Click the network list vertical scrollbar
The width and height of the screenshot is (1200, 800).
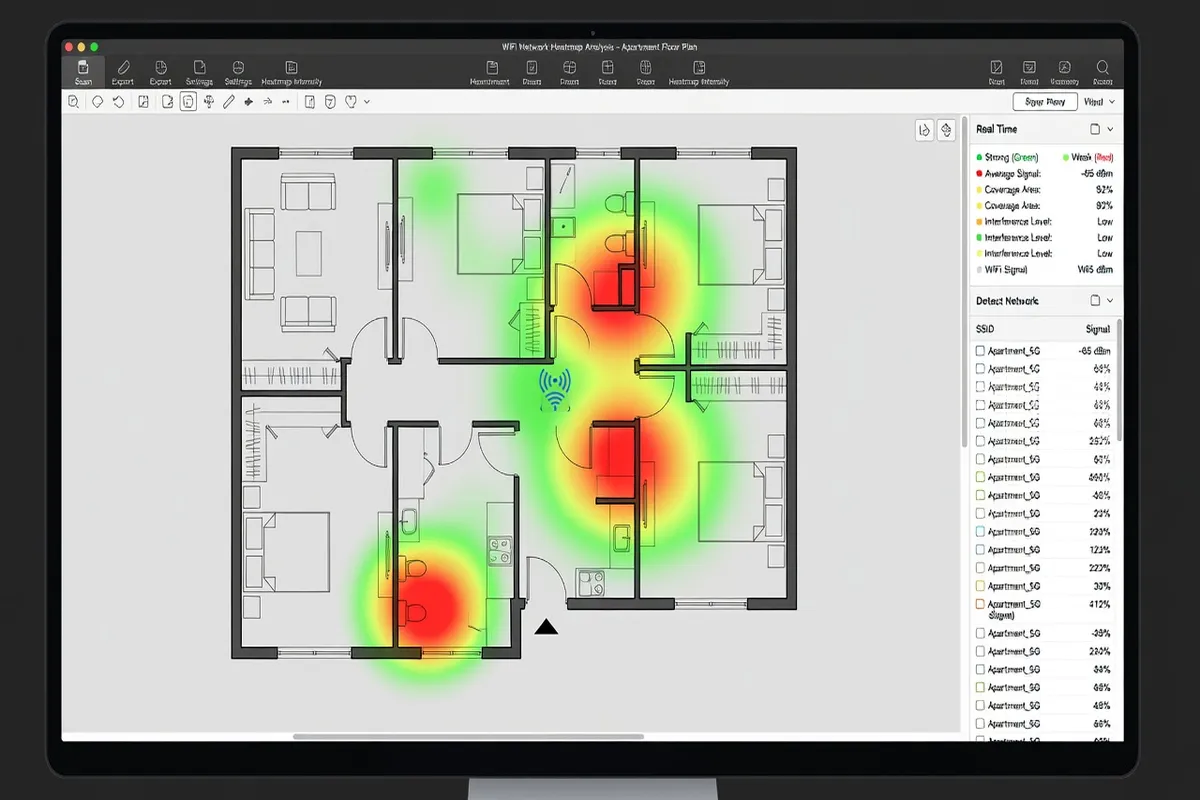click(x=1119, y=380)
